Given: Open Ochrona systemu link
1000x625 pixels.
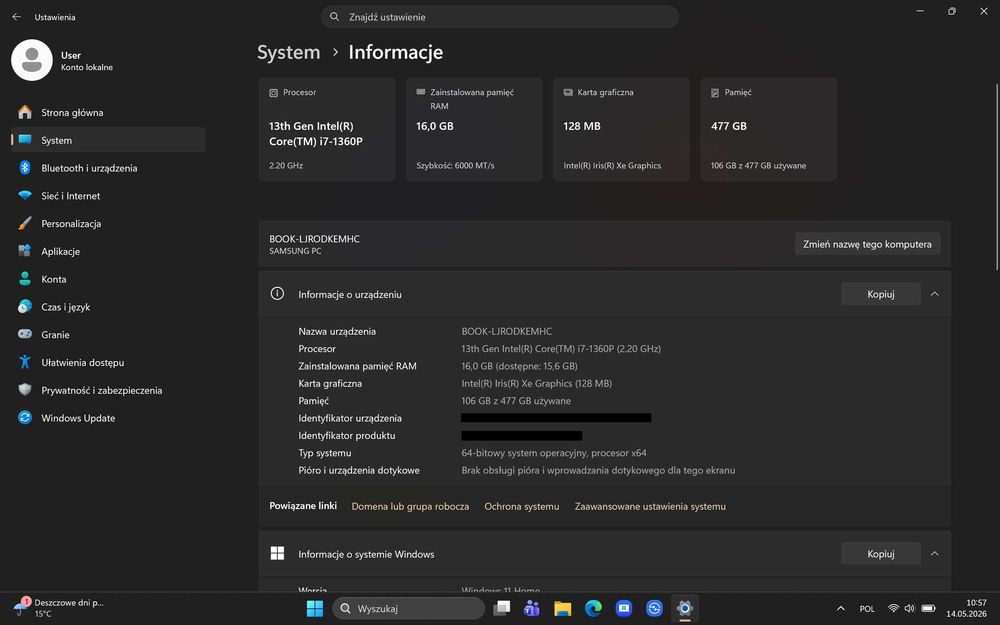Looking at the screenshot, I should tap(522, 506).
